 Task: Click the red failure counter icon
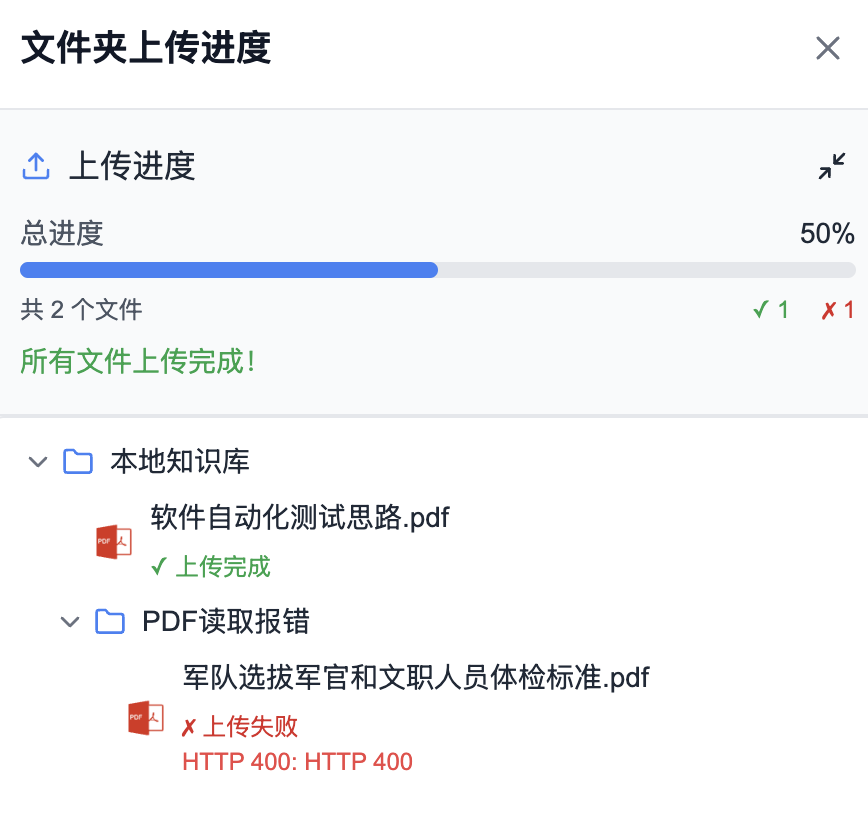point(826,310)
